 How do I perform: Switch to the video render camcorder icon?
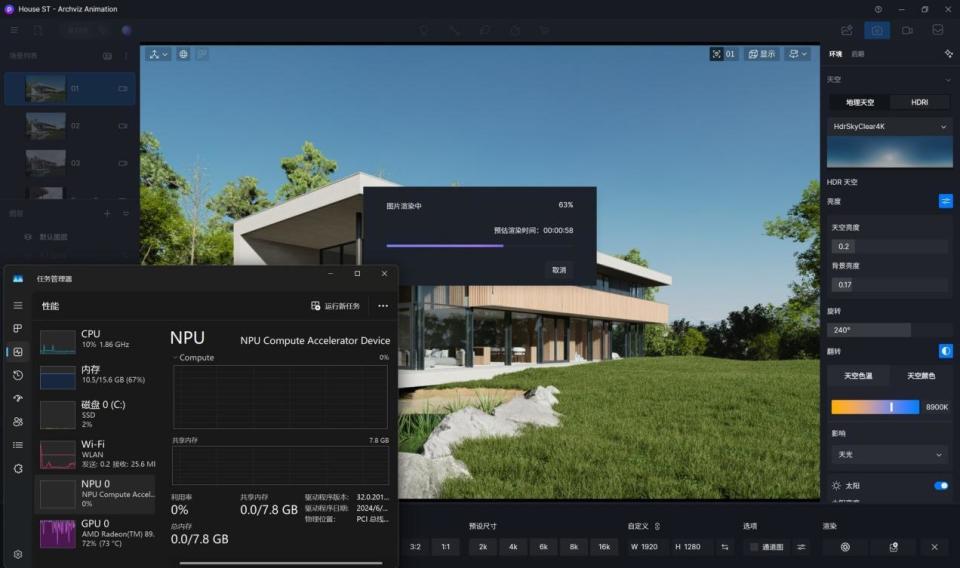click(x=907, y=31)
